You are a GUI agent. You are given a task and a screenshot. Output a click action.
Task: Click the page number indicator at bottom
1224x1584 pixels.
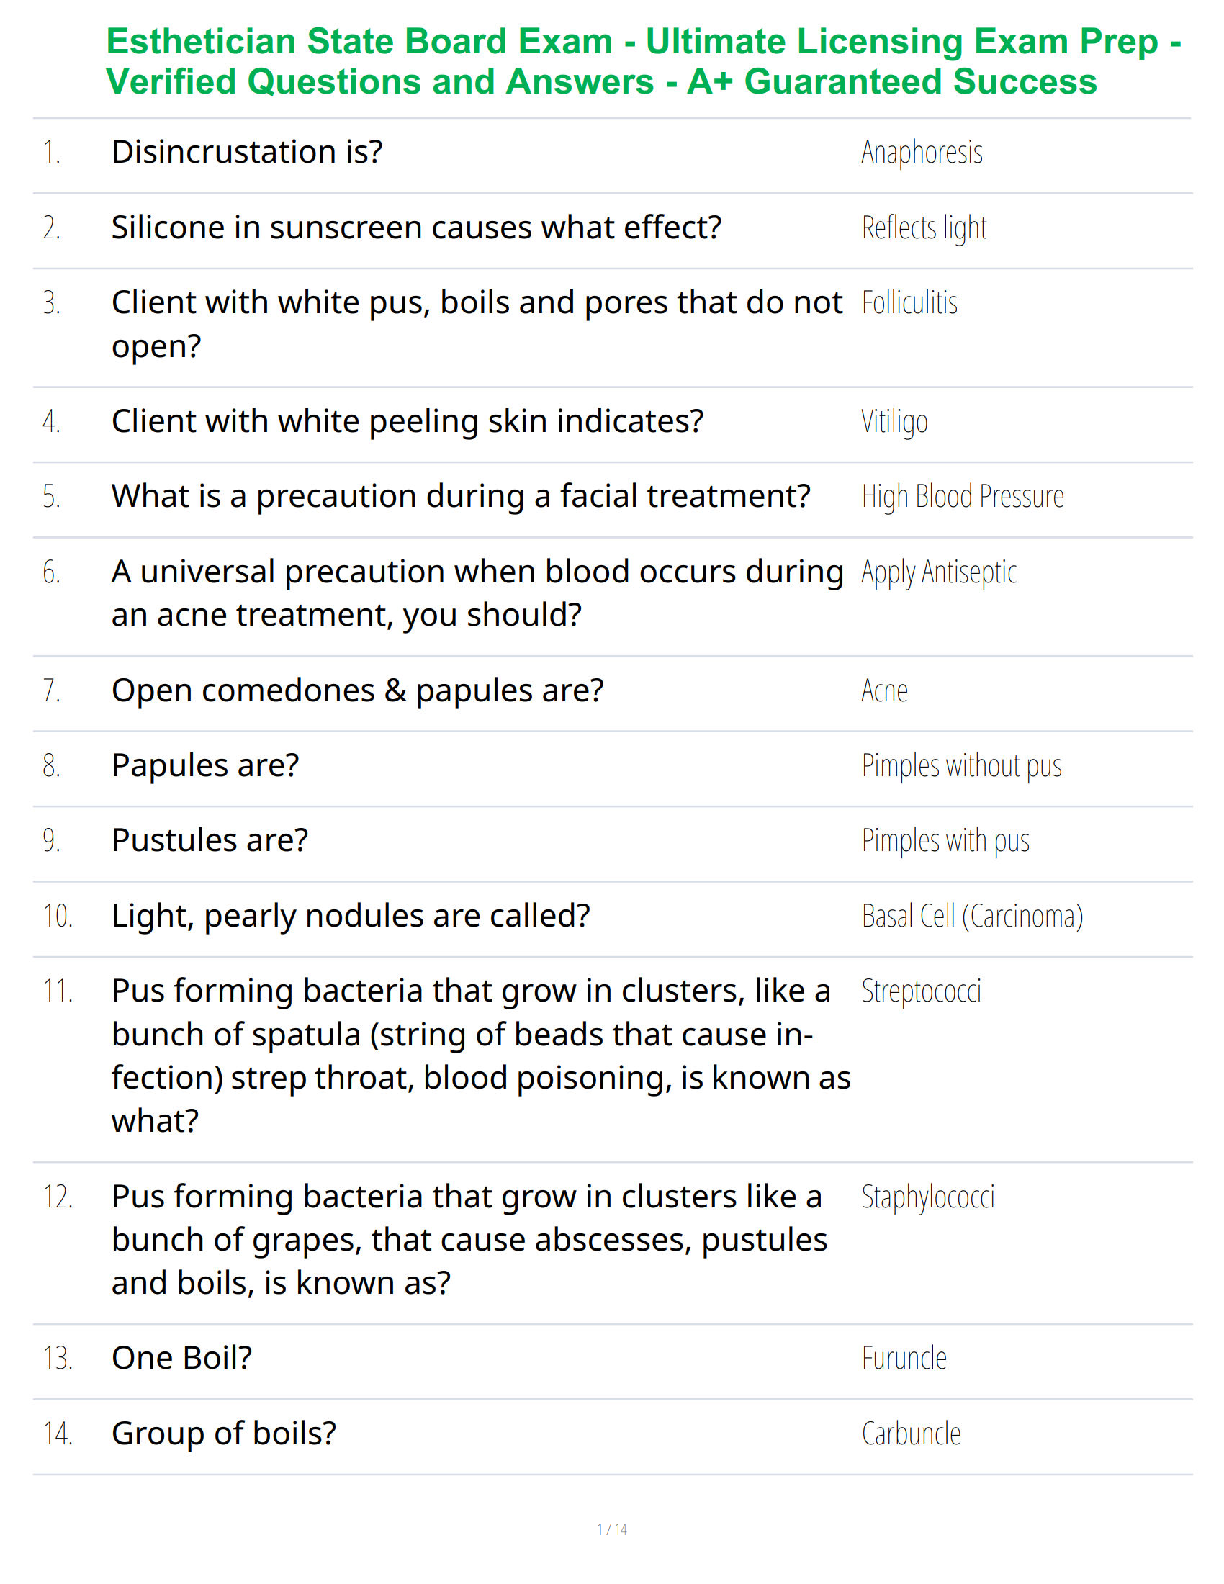[x=612, y=1529]
